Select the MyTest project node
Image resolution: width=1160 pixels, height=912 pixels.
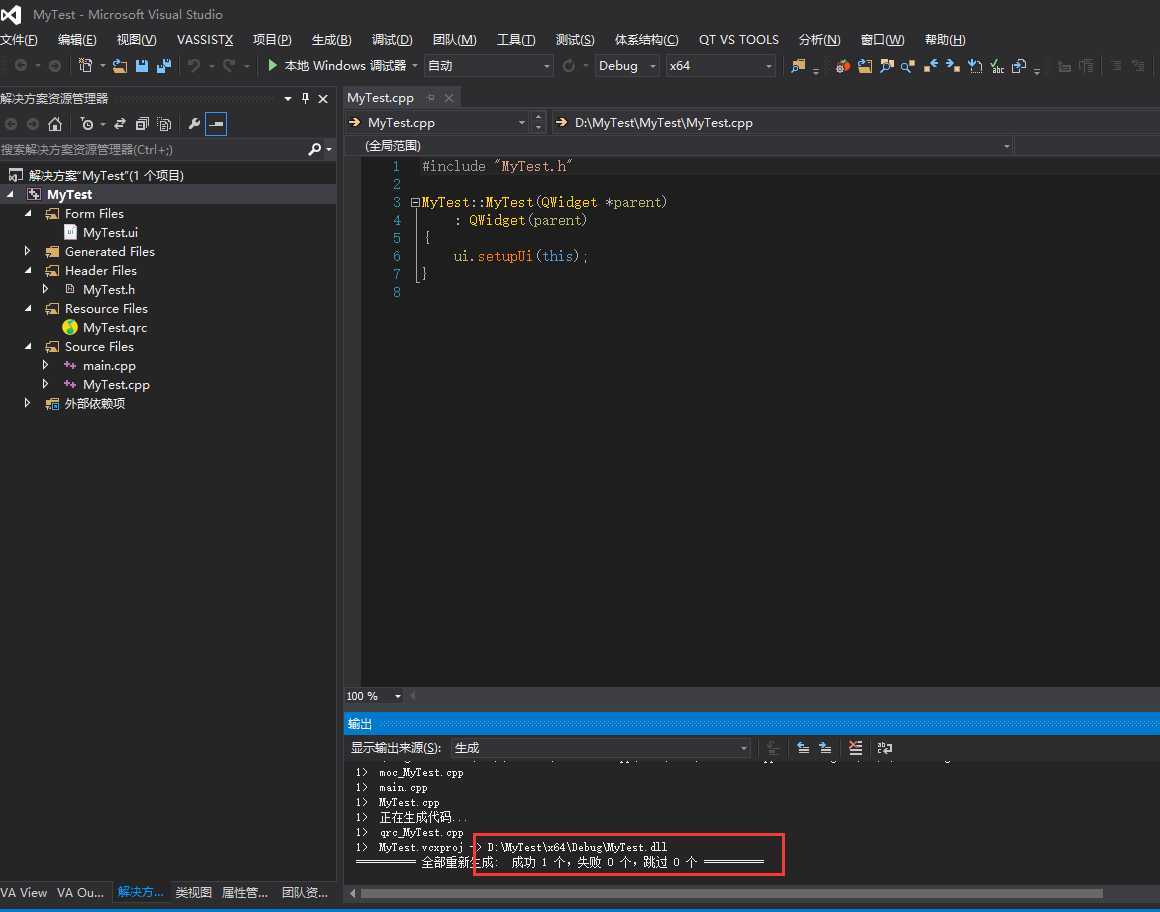(x=70, y=195)
